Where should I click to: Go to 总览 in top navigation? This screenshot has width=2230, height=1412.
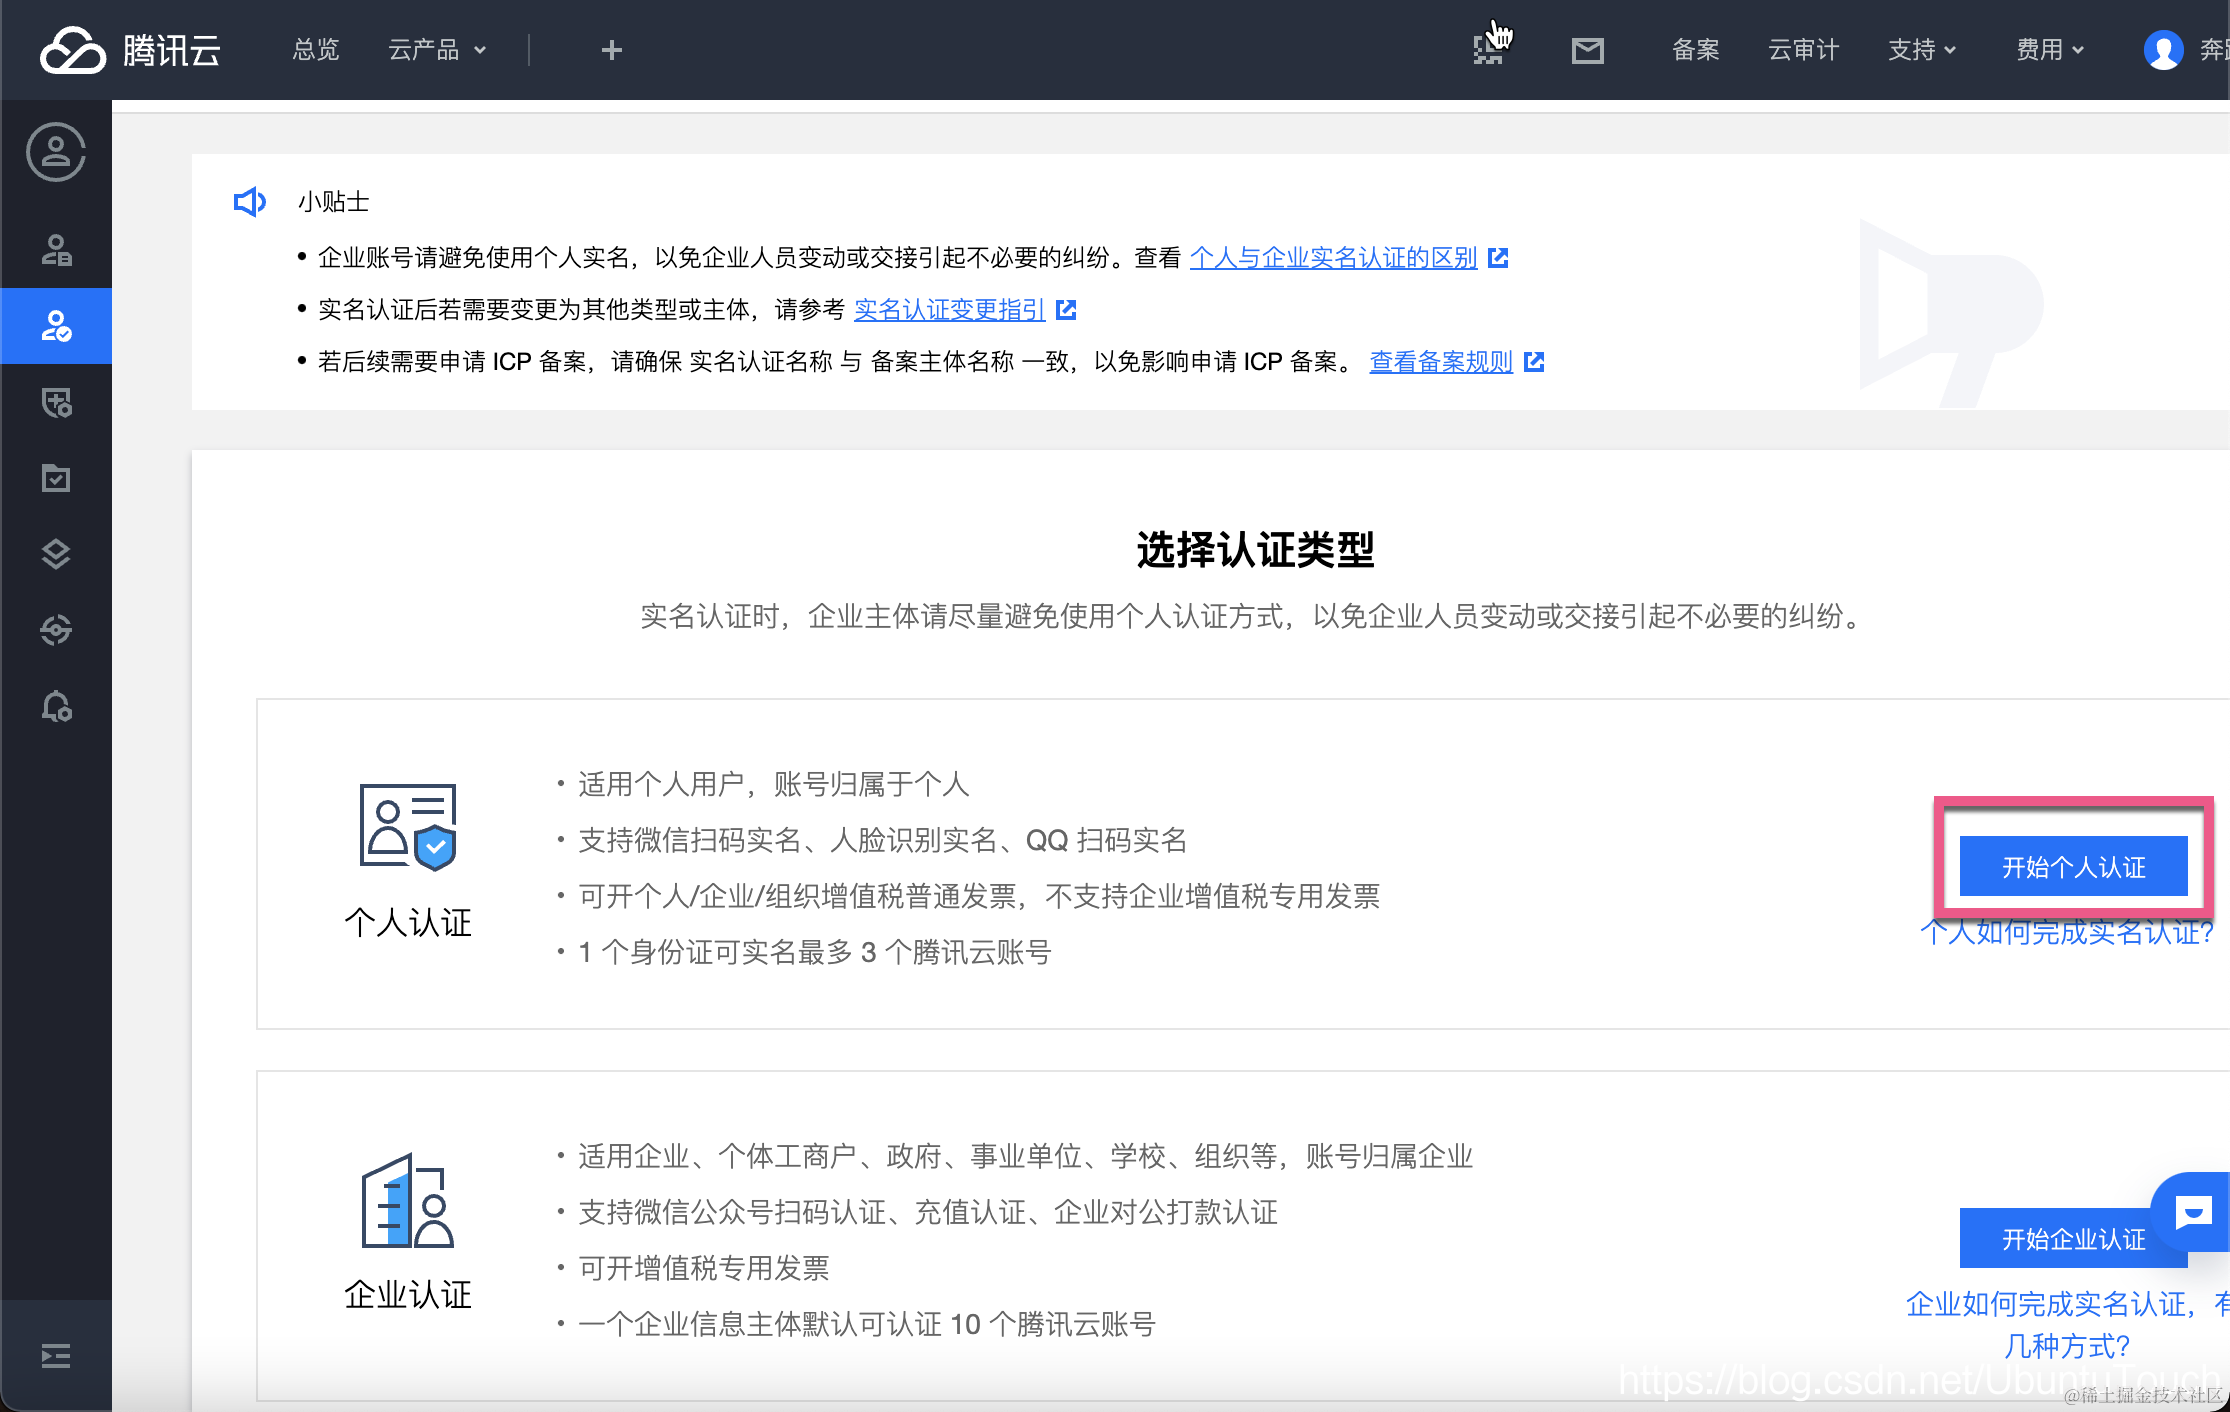point(316,50)
